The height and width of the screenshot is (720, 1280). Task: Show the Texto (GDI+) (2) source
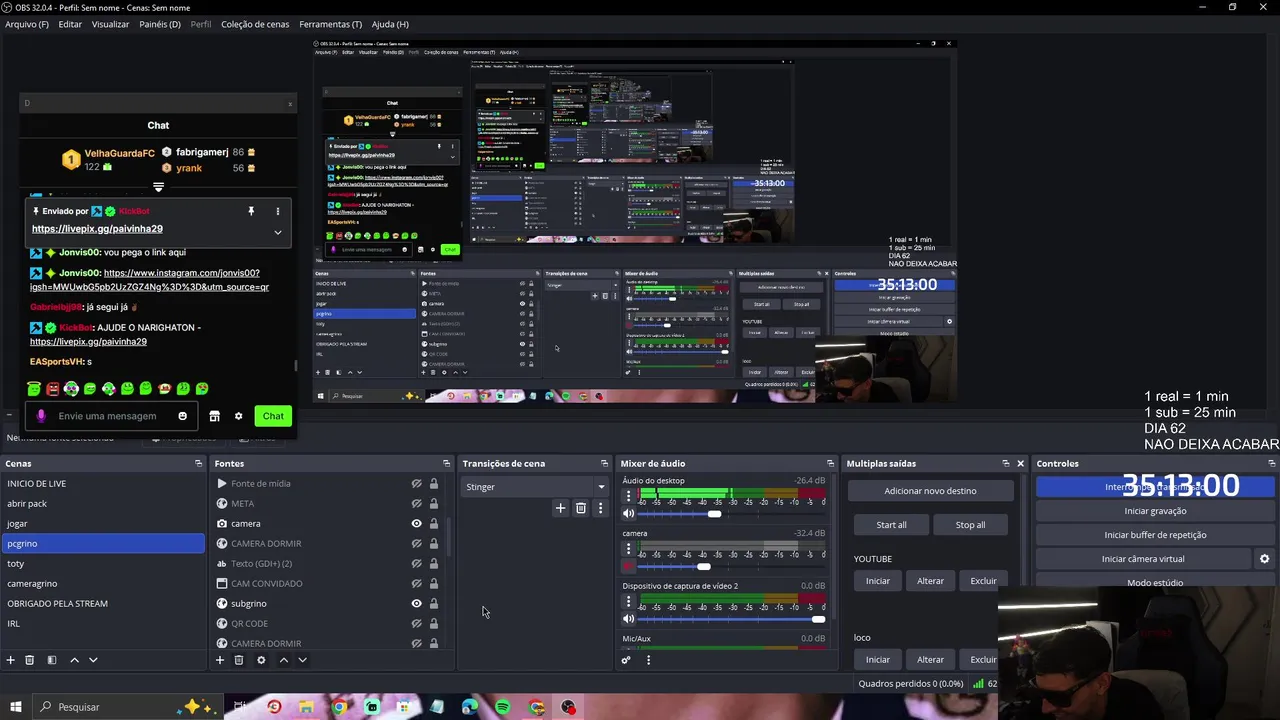[x=416, y=564]
